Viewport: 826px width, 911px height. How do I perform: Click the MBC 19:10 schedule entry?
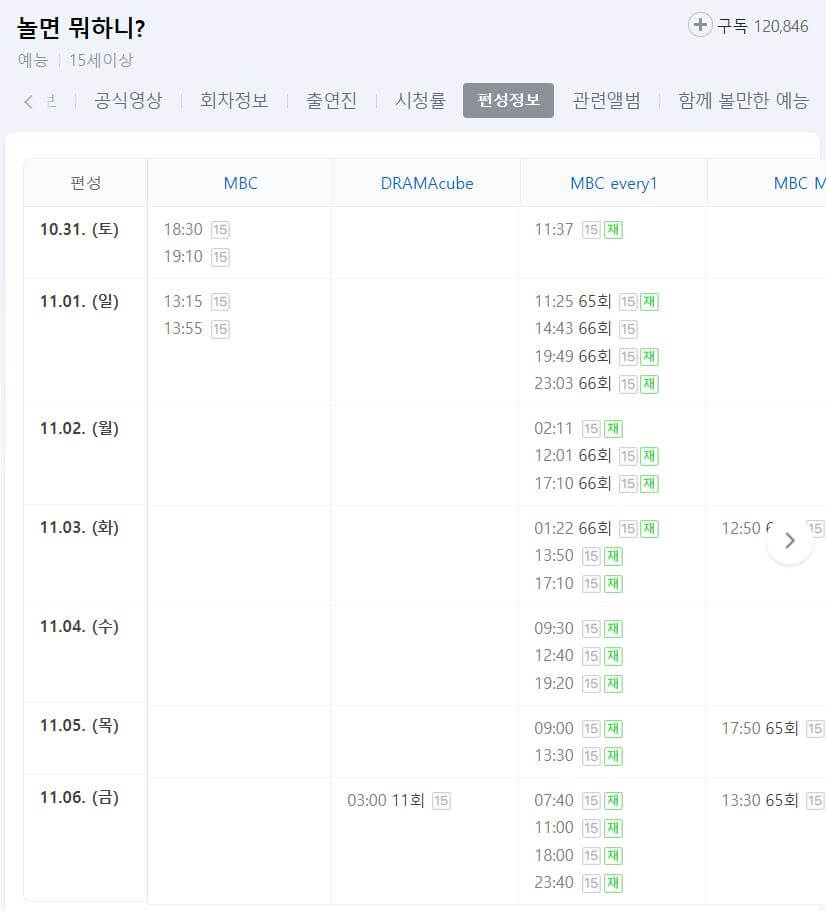coord(196,257)
